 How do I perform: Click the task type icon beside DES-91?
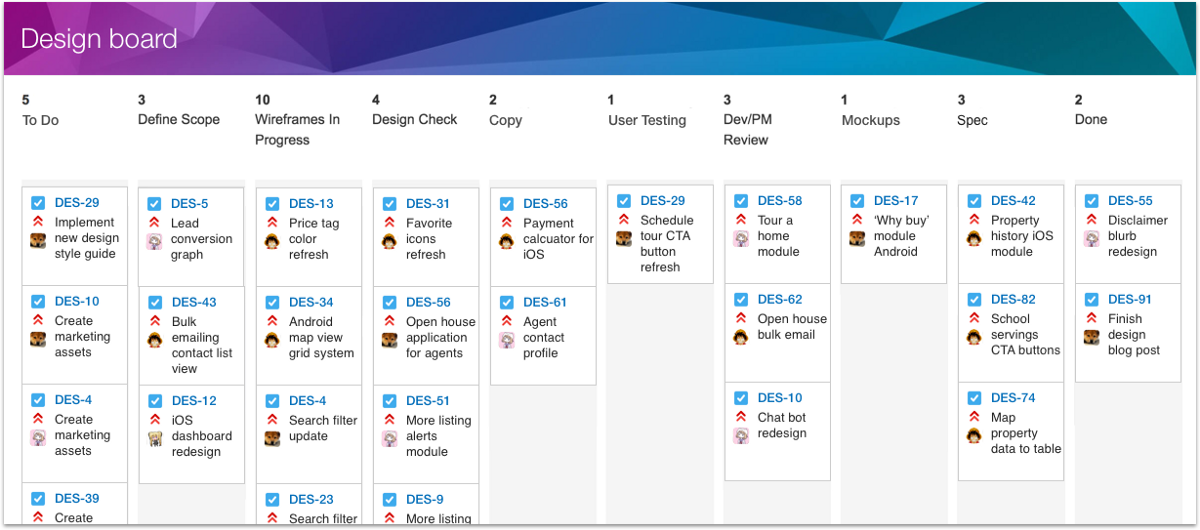coord(1091,299)
